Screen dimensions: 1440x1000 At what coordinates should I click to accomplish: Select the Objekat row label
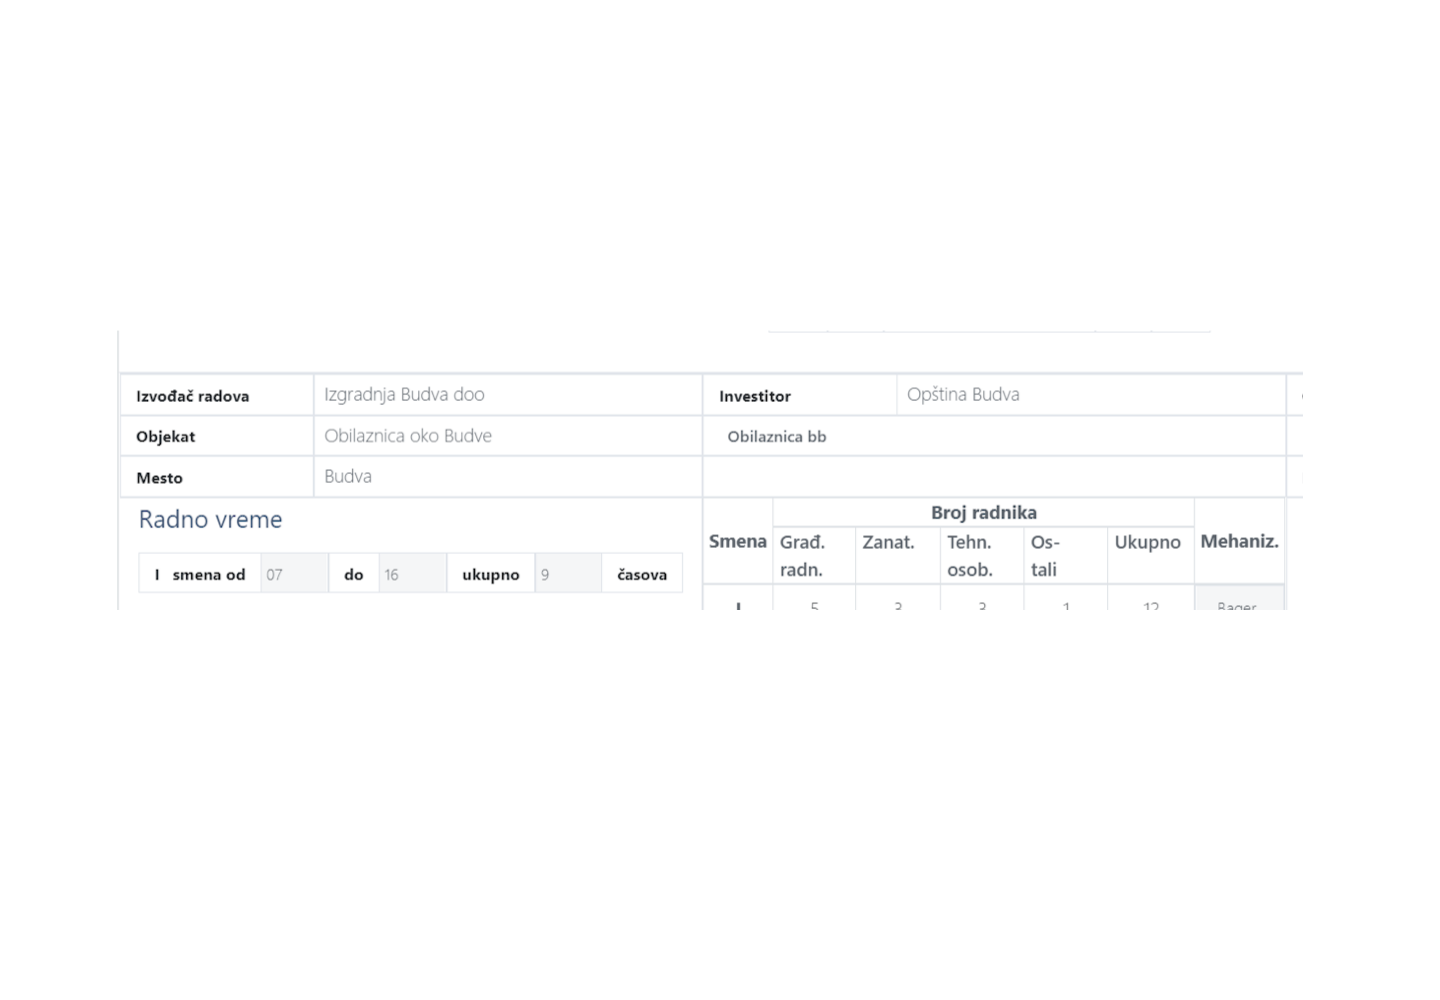coord(166,437)
